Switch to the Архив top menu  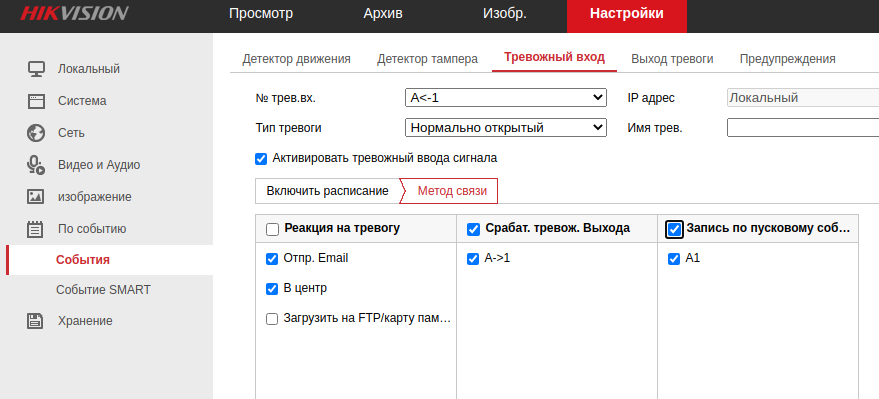click(383, 13)
